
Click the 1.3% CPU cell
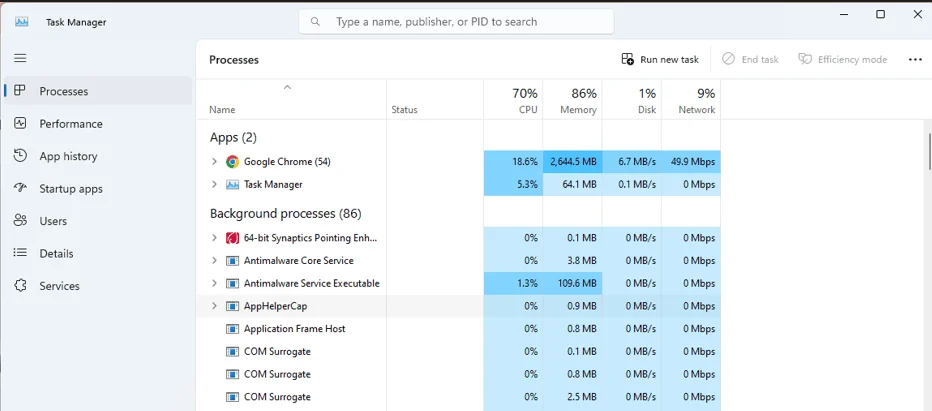pos(513,283)
